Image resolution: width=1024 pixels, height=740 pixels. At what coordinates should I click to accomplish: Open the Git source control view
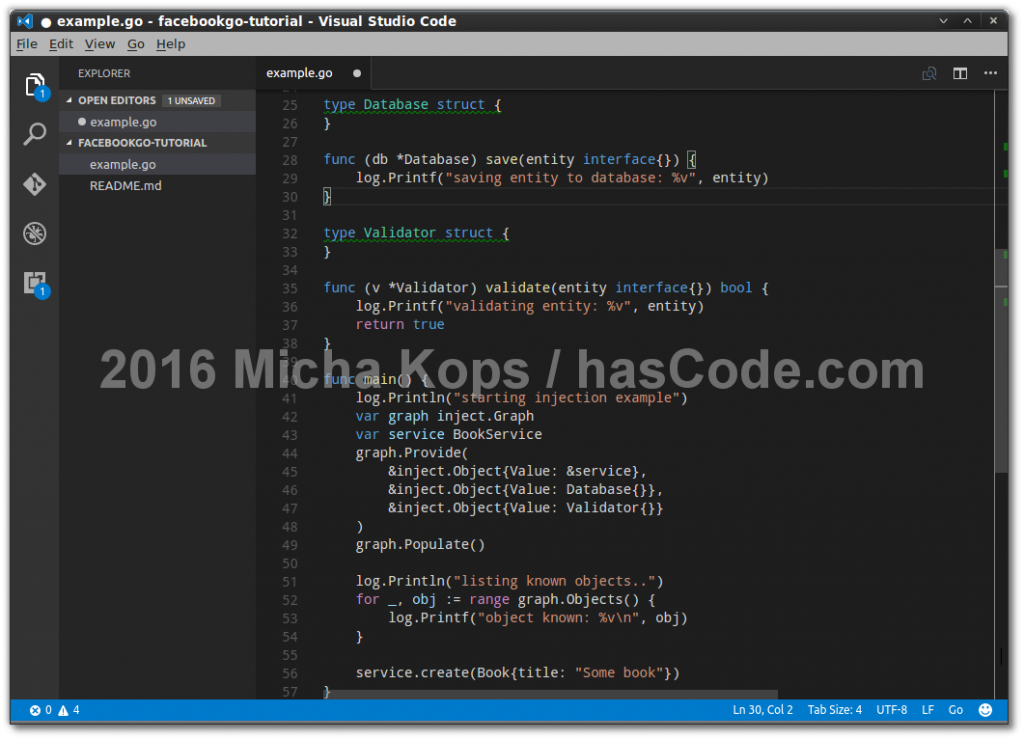coord(33,183)
